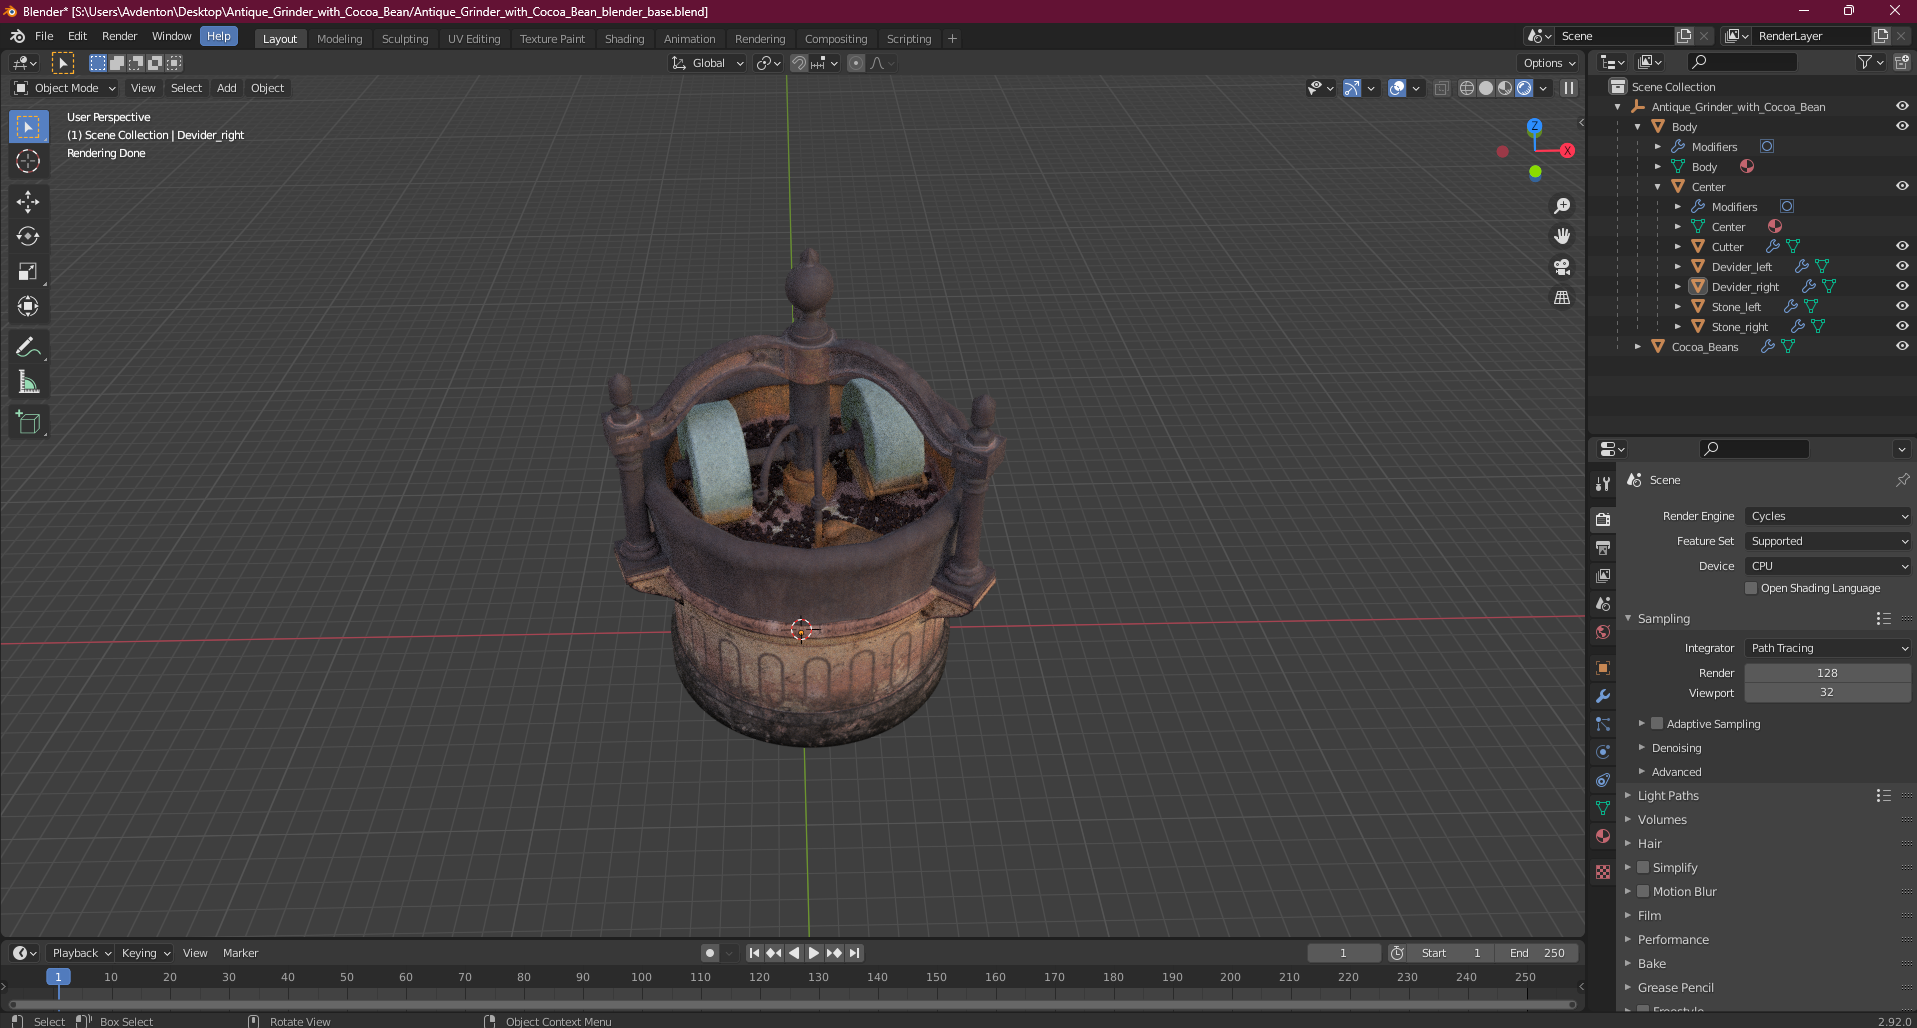Screen dimensions: 1917x1028
Task: Hide Antique_Grinder_with_Cocoa_Bean collection
Action: coord(1902,106)
